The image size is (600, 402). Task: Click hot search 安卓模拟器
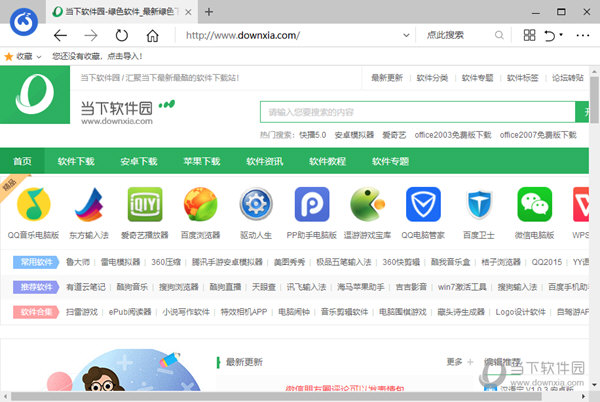(354, 135)
